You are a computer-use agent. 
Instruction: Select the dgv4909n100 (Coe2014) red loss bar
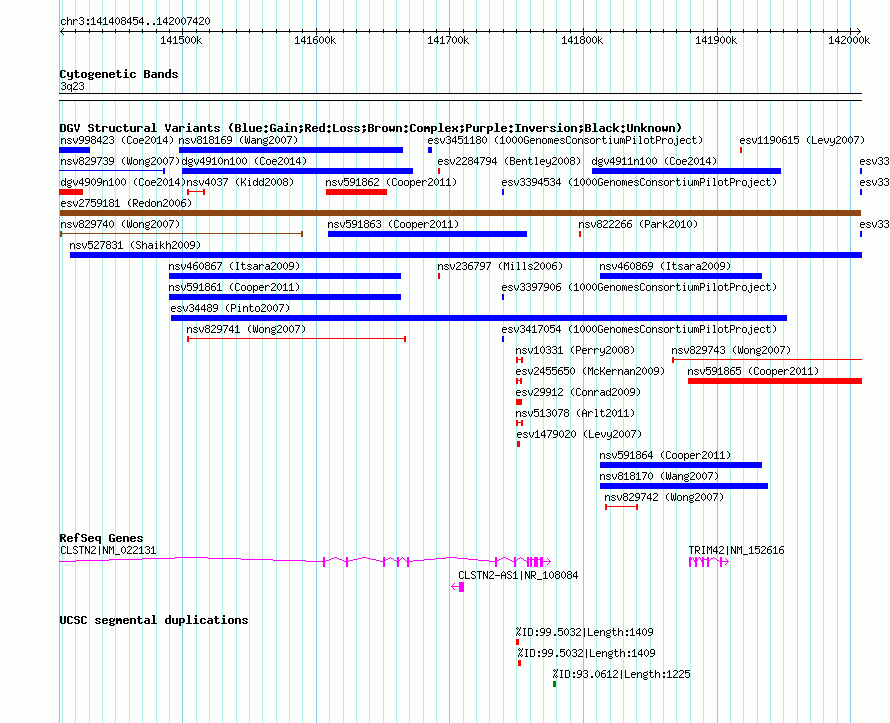point(71,192)
